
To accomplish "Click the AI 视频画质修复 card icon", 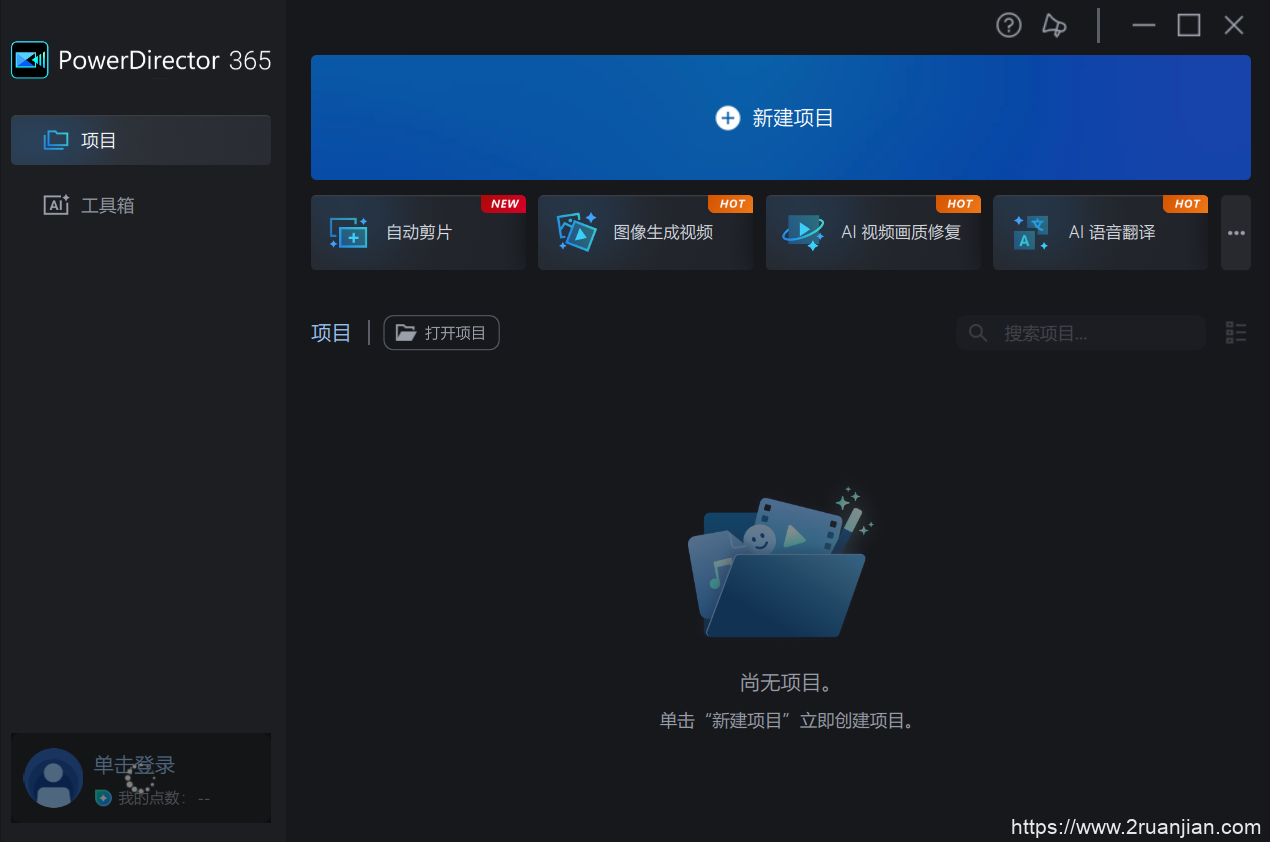I will tap(804, 232).
